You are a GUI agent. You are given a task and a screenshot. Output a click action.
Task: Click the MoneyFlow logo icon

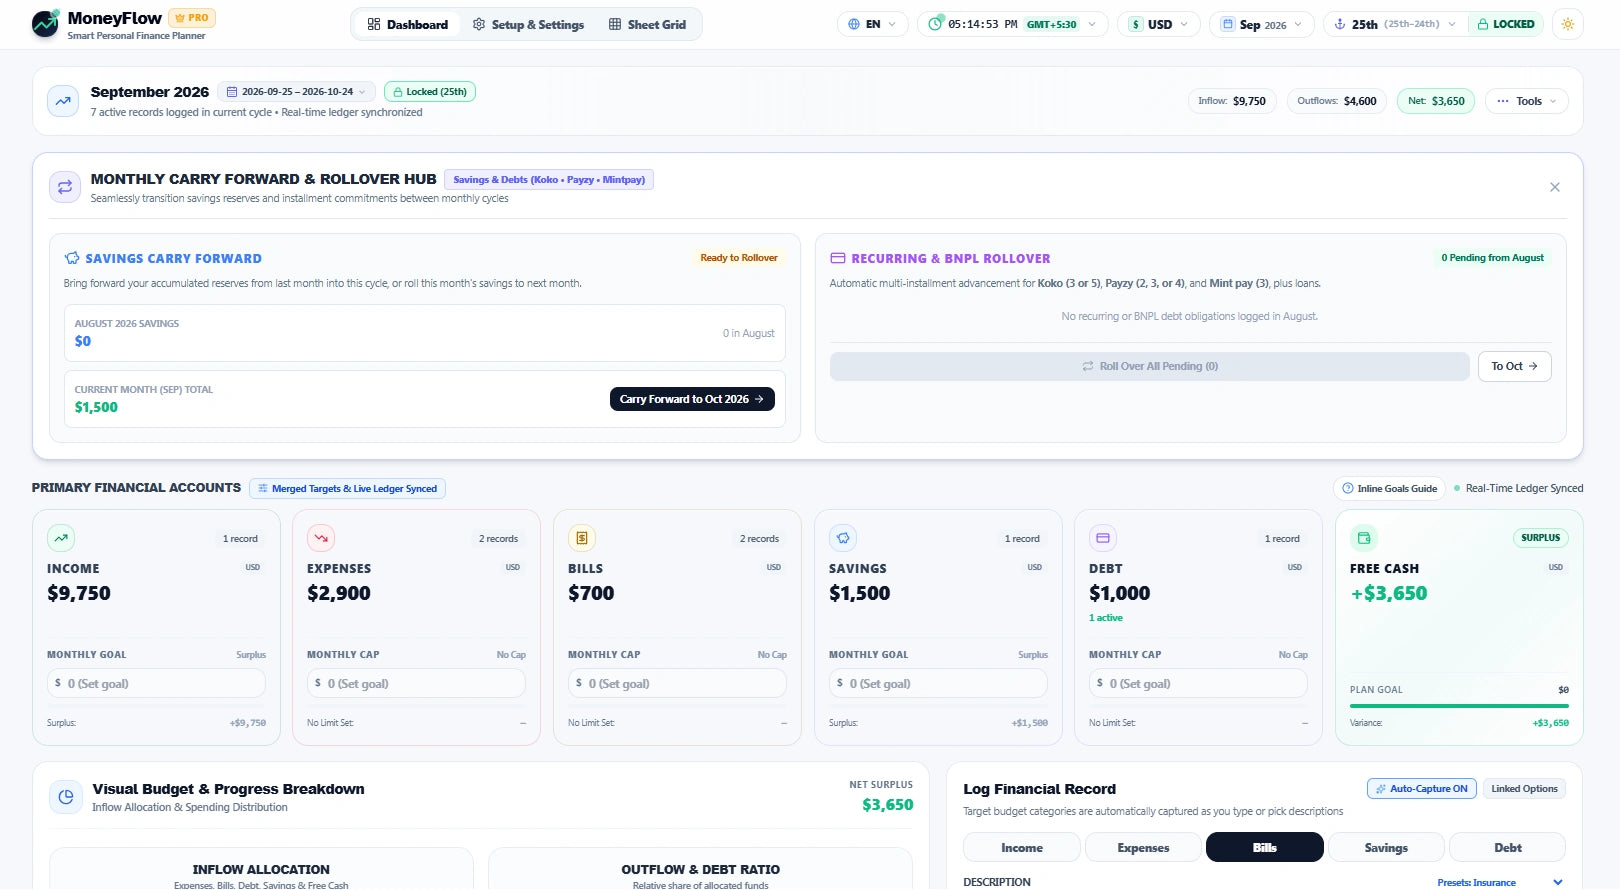(46, 24)
